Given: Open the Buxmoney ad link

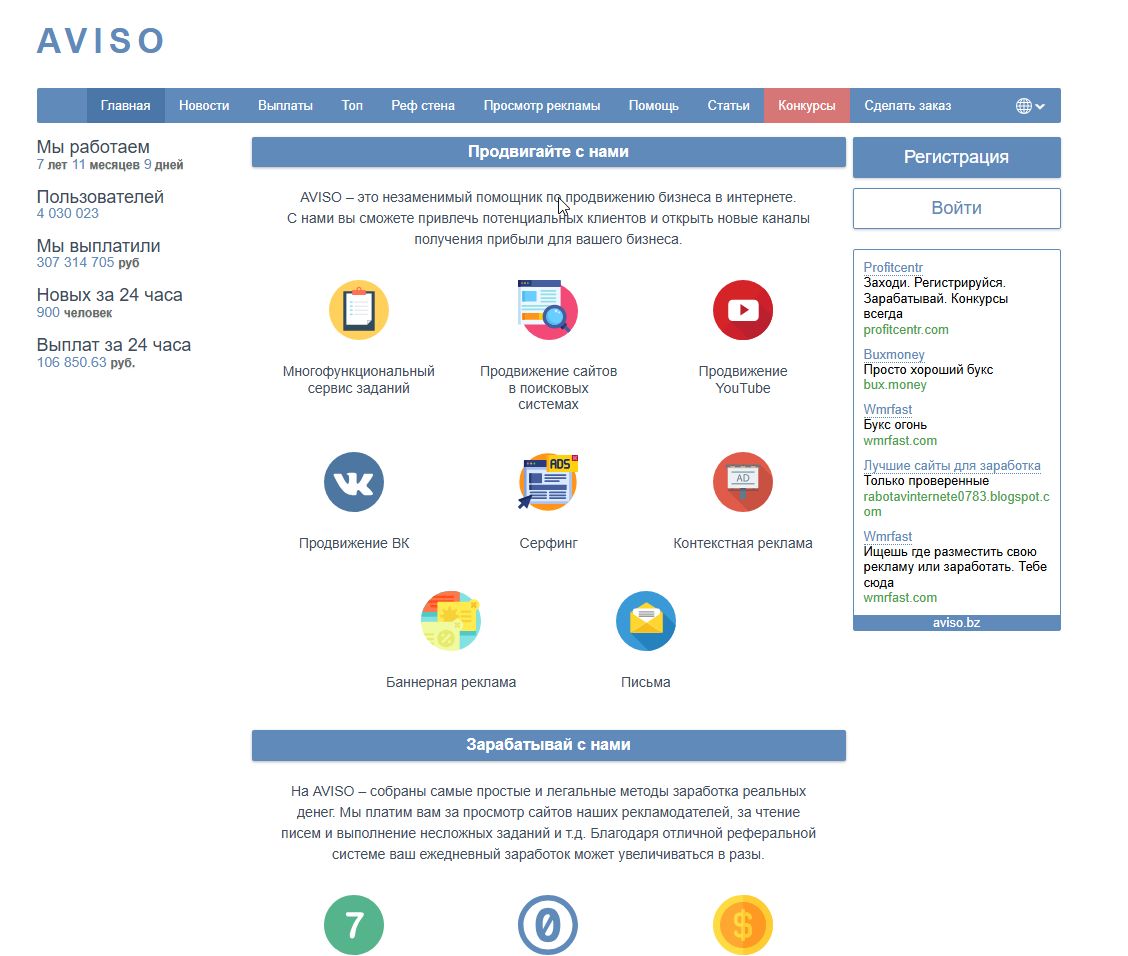Looking at the screenshot, I should [893, 355].
